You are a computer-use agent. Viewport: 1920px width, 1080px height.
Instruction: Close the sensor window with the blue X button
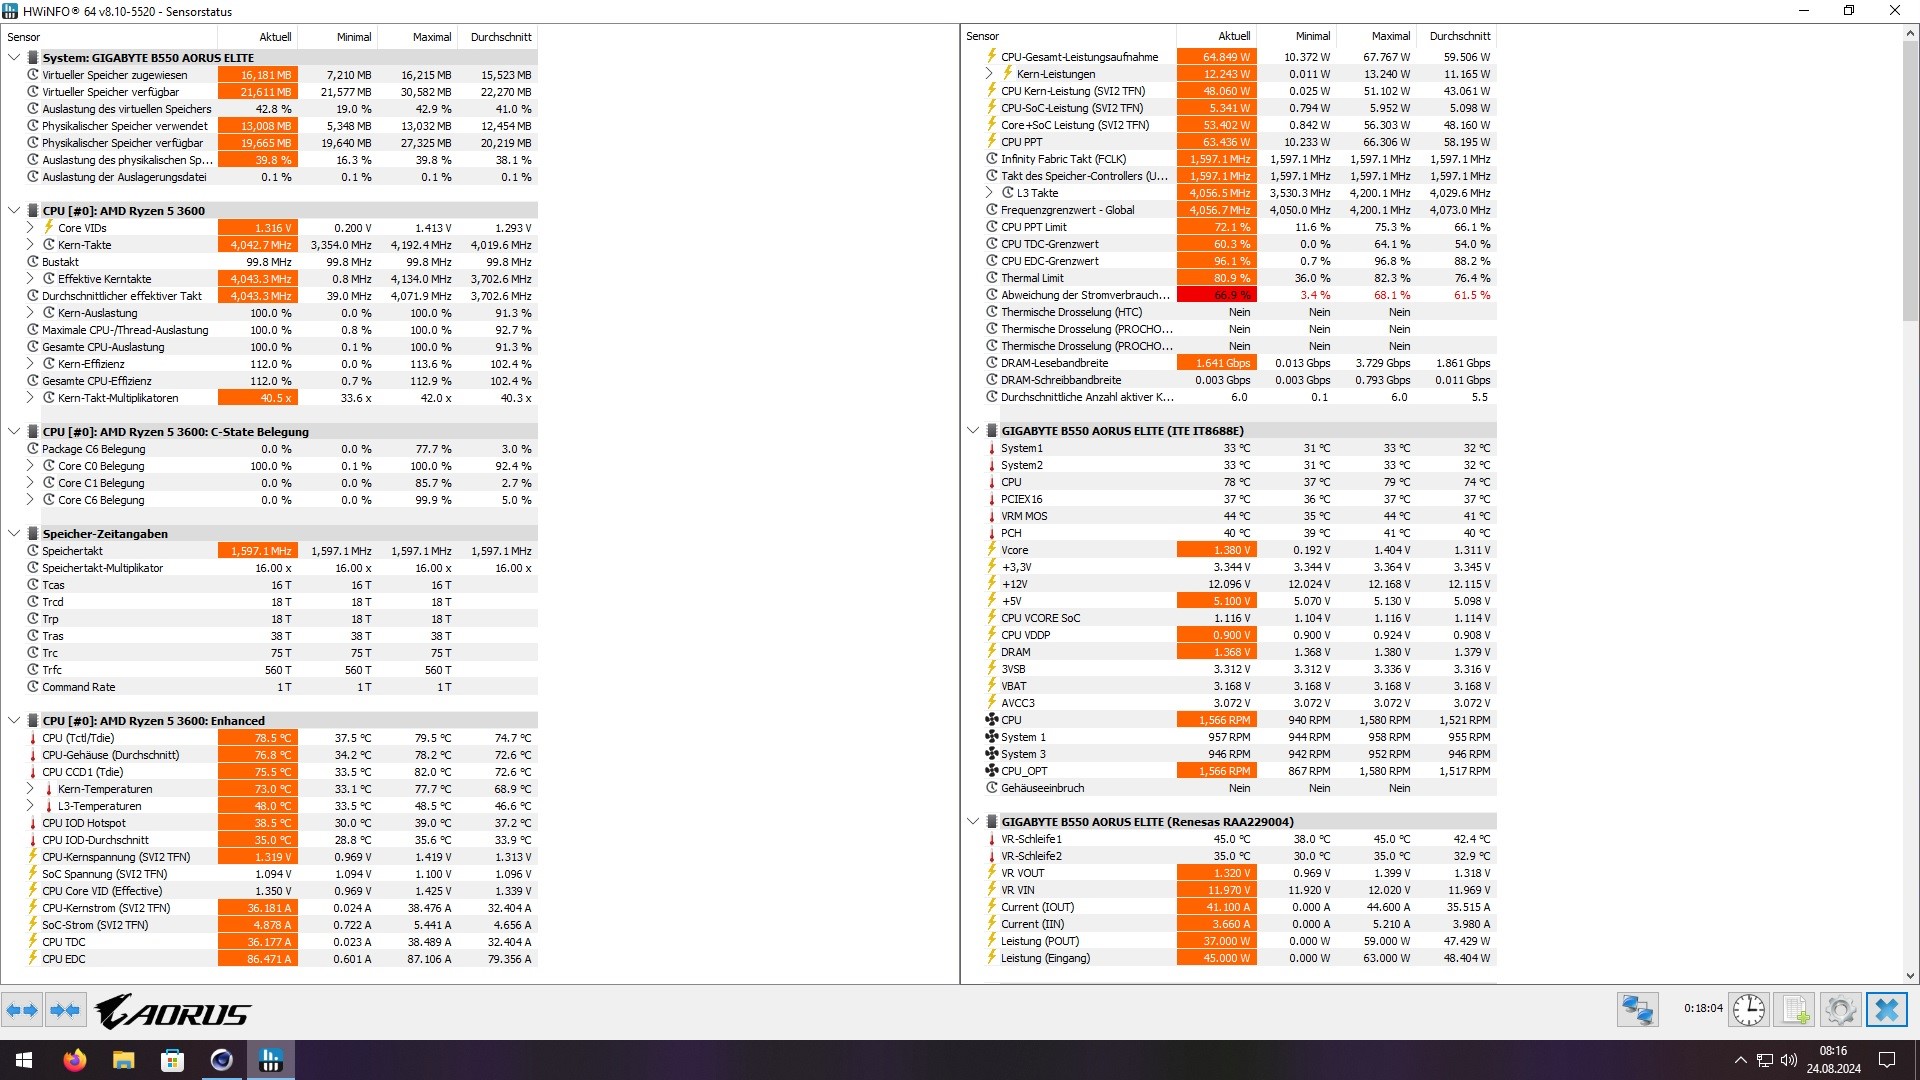coord(1887,1010)
